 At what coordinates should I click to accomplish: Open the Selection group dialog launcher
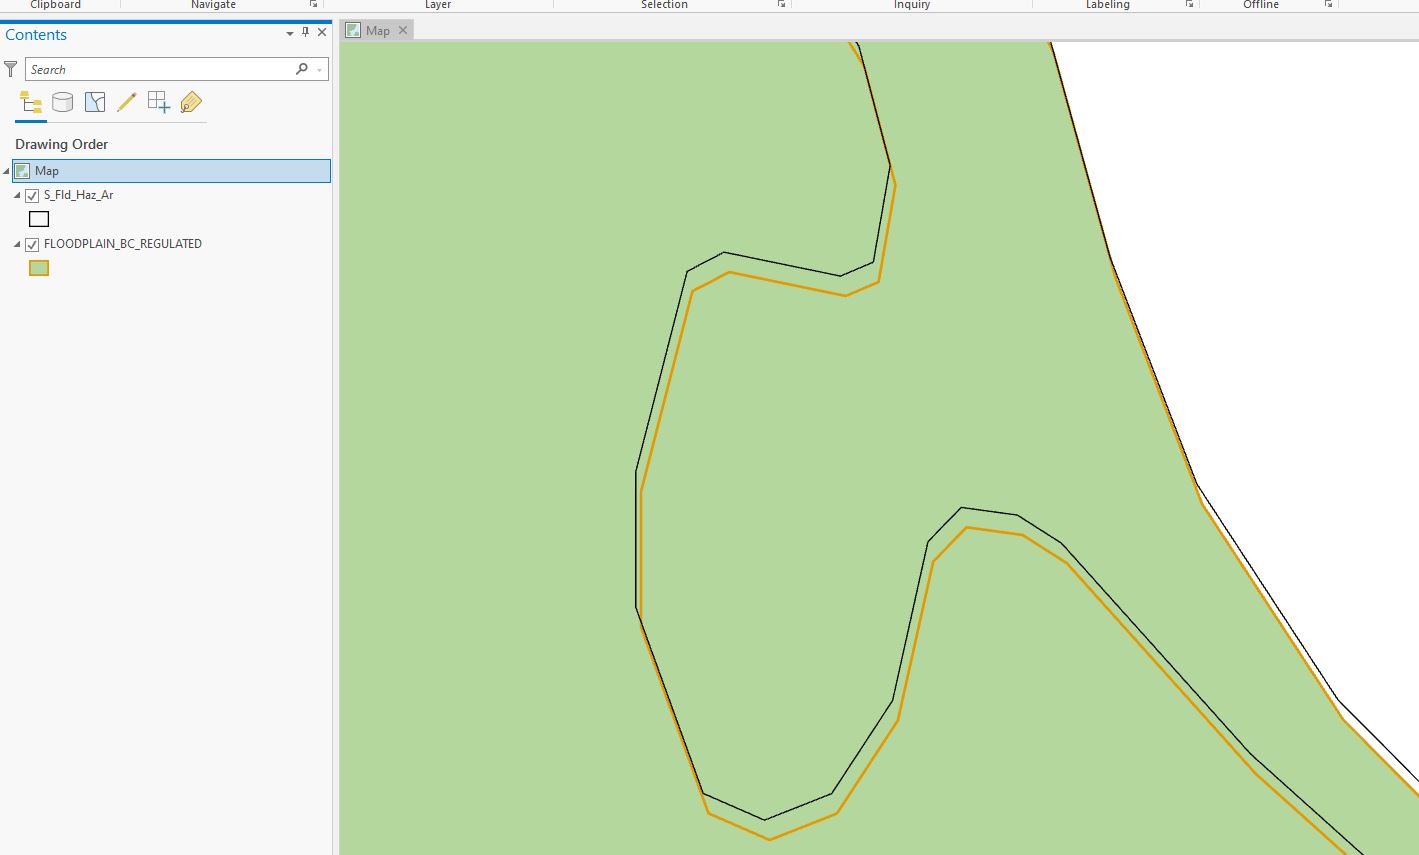(x=781, y=5)
